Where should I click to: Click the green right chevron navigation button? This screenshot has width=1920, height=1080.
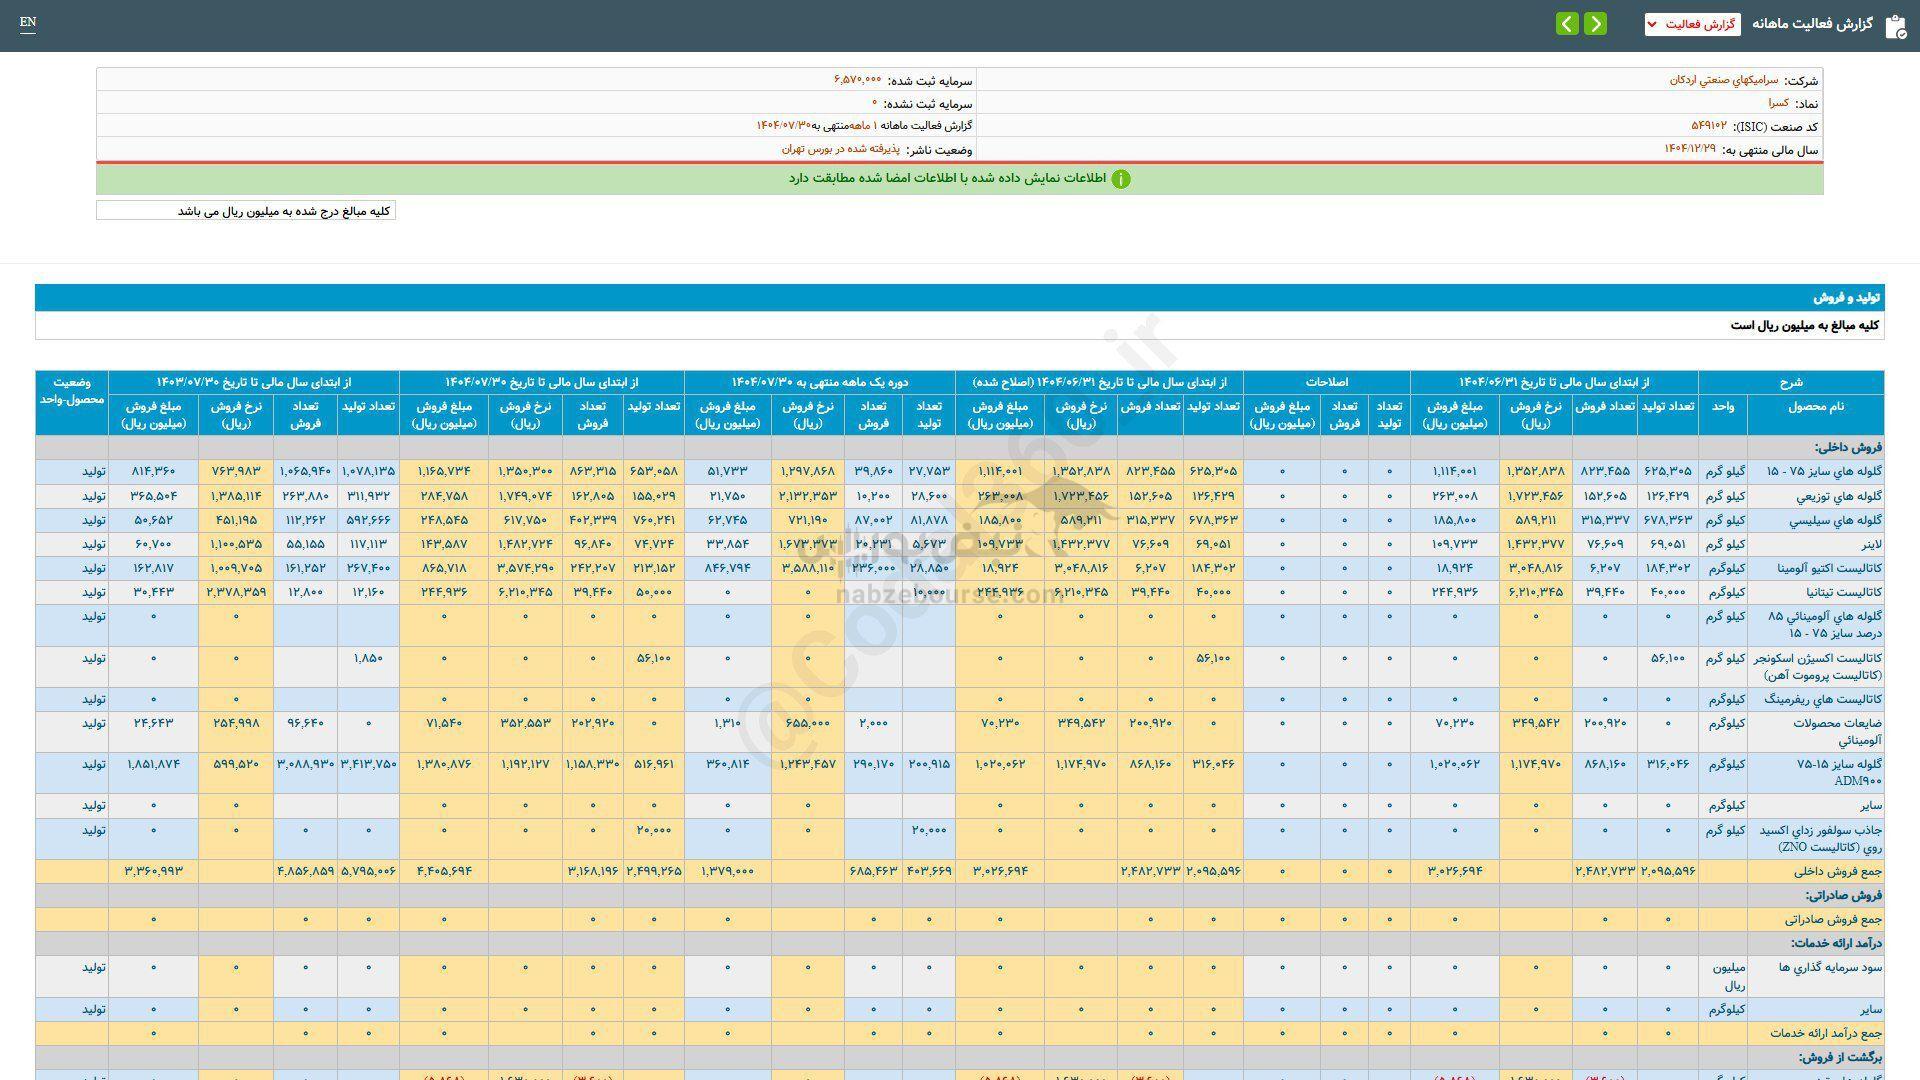1595,24
